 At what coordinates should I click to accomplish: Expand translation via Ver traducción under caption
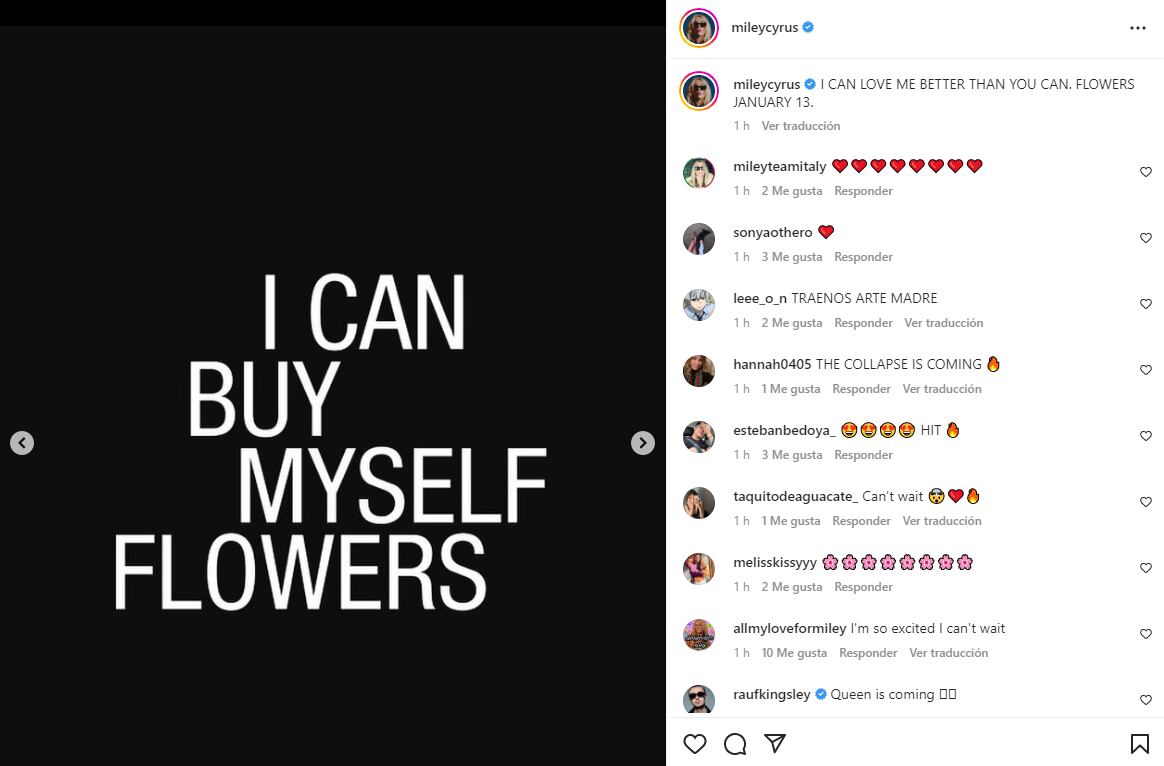pyautogui.click(x=801, y=126)
